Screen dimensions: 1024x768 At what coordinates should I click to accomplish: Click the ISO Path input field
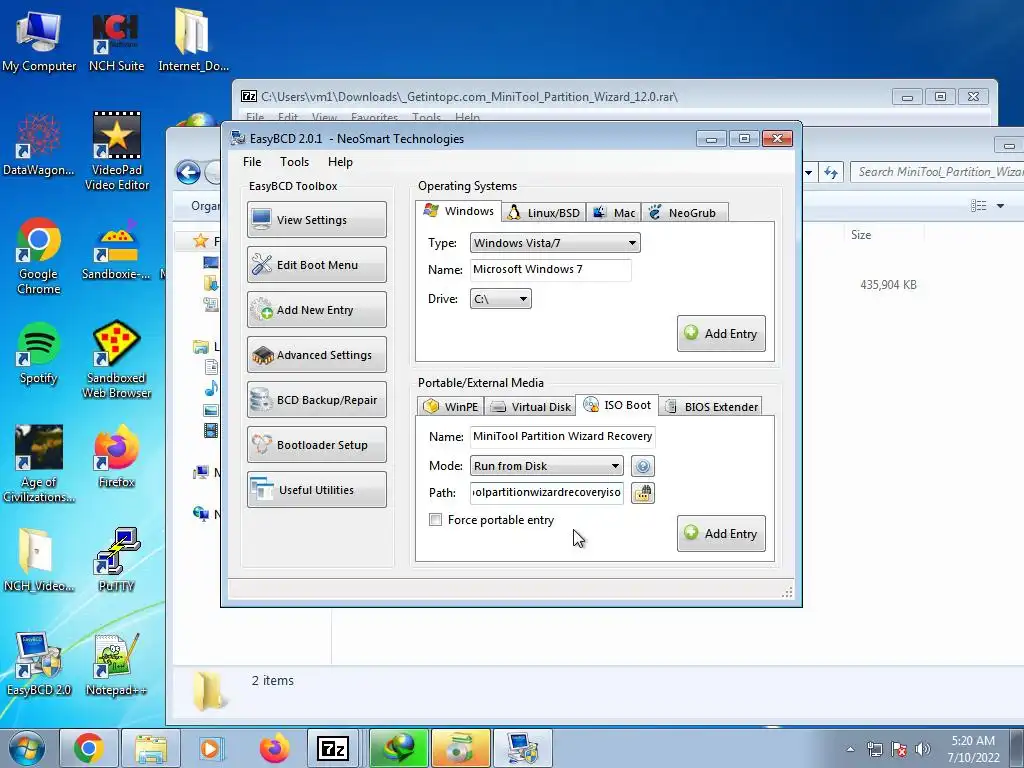click(x=547, y=492)
